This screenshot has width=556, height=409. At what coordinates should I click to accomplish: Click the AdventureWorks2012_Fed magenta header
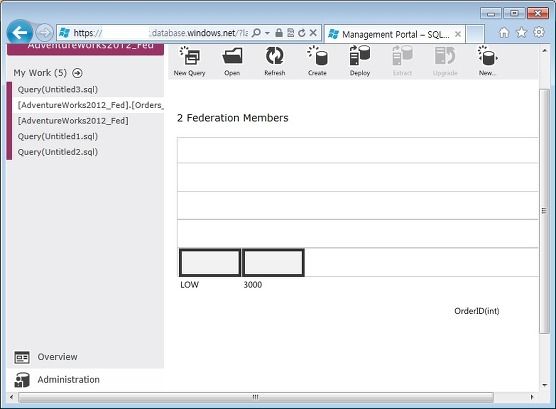[x=85, y=49]
